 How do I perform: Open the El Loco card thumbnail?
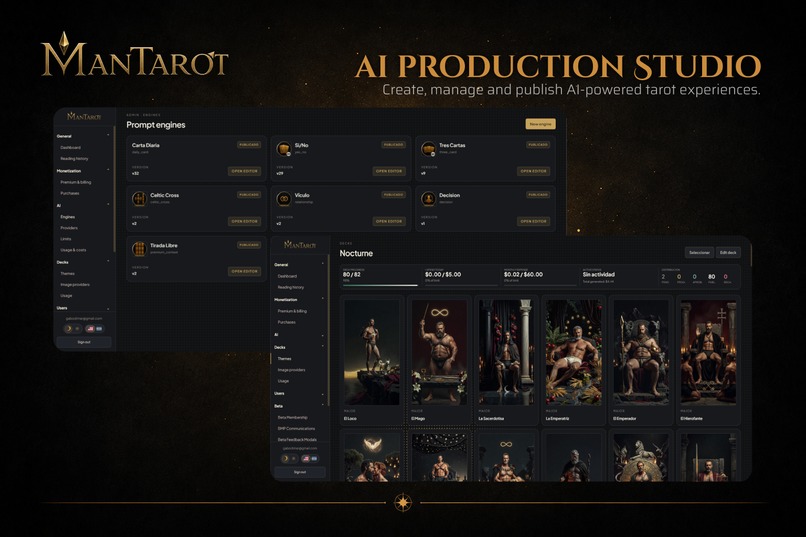(x=372, y=353)
